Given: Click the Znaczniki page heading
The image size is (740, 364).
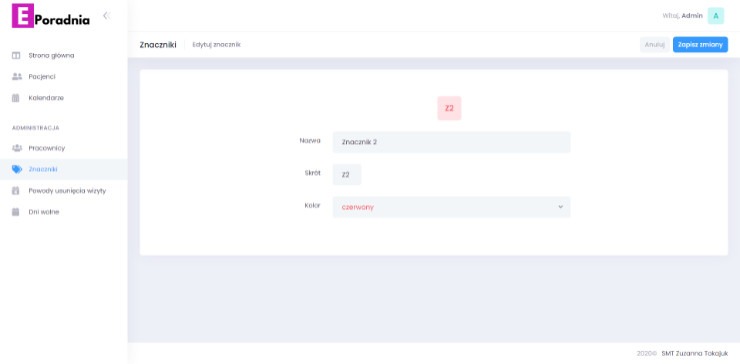Looking at the screenshot, I should coord(158,45).
